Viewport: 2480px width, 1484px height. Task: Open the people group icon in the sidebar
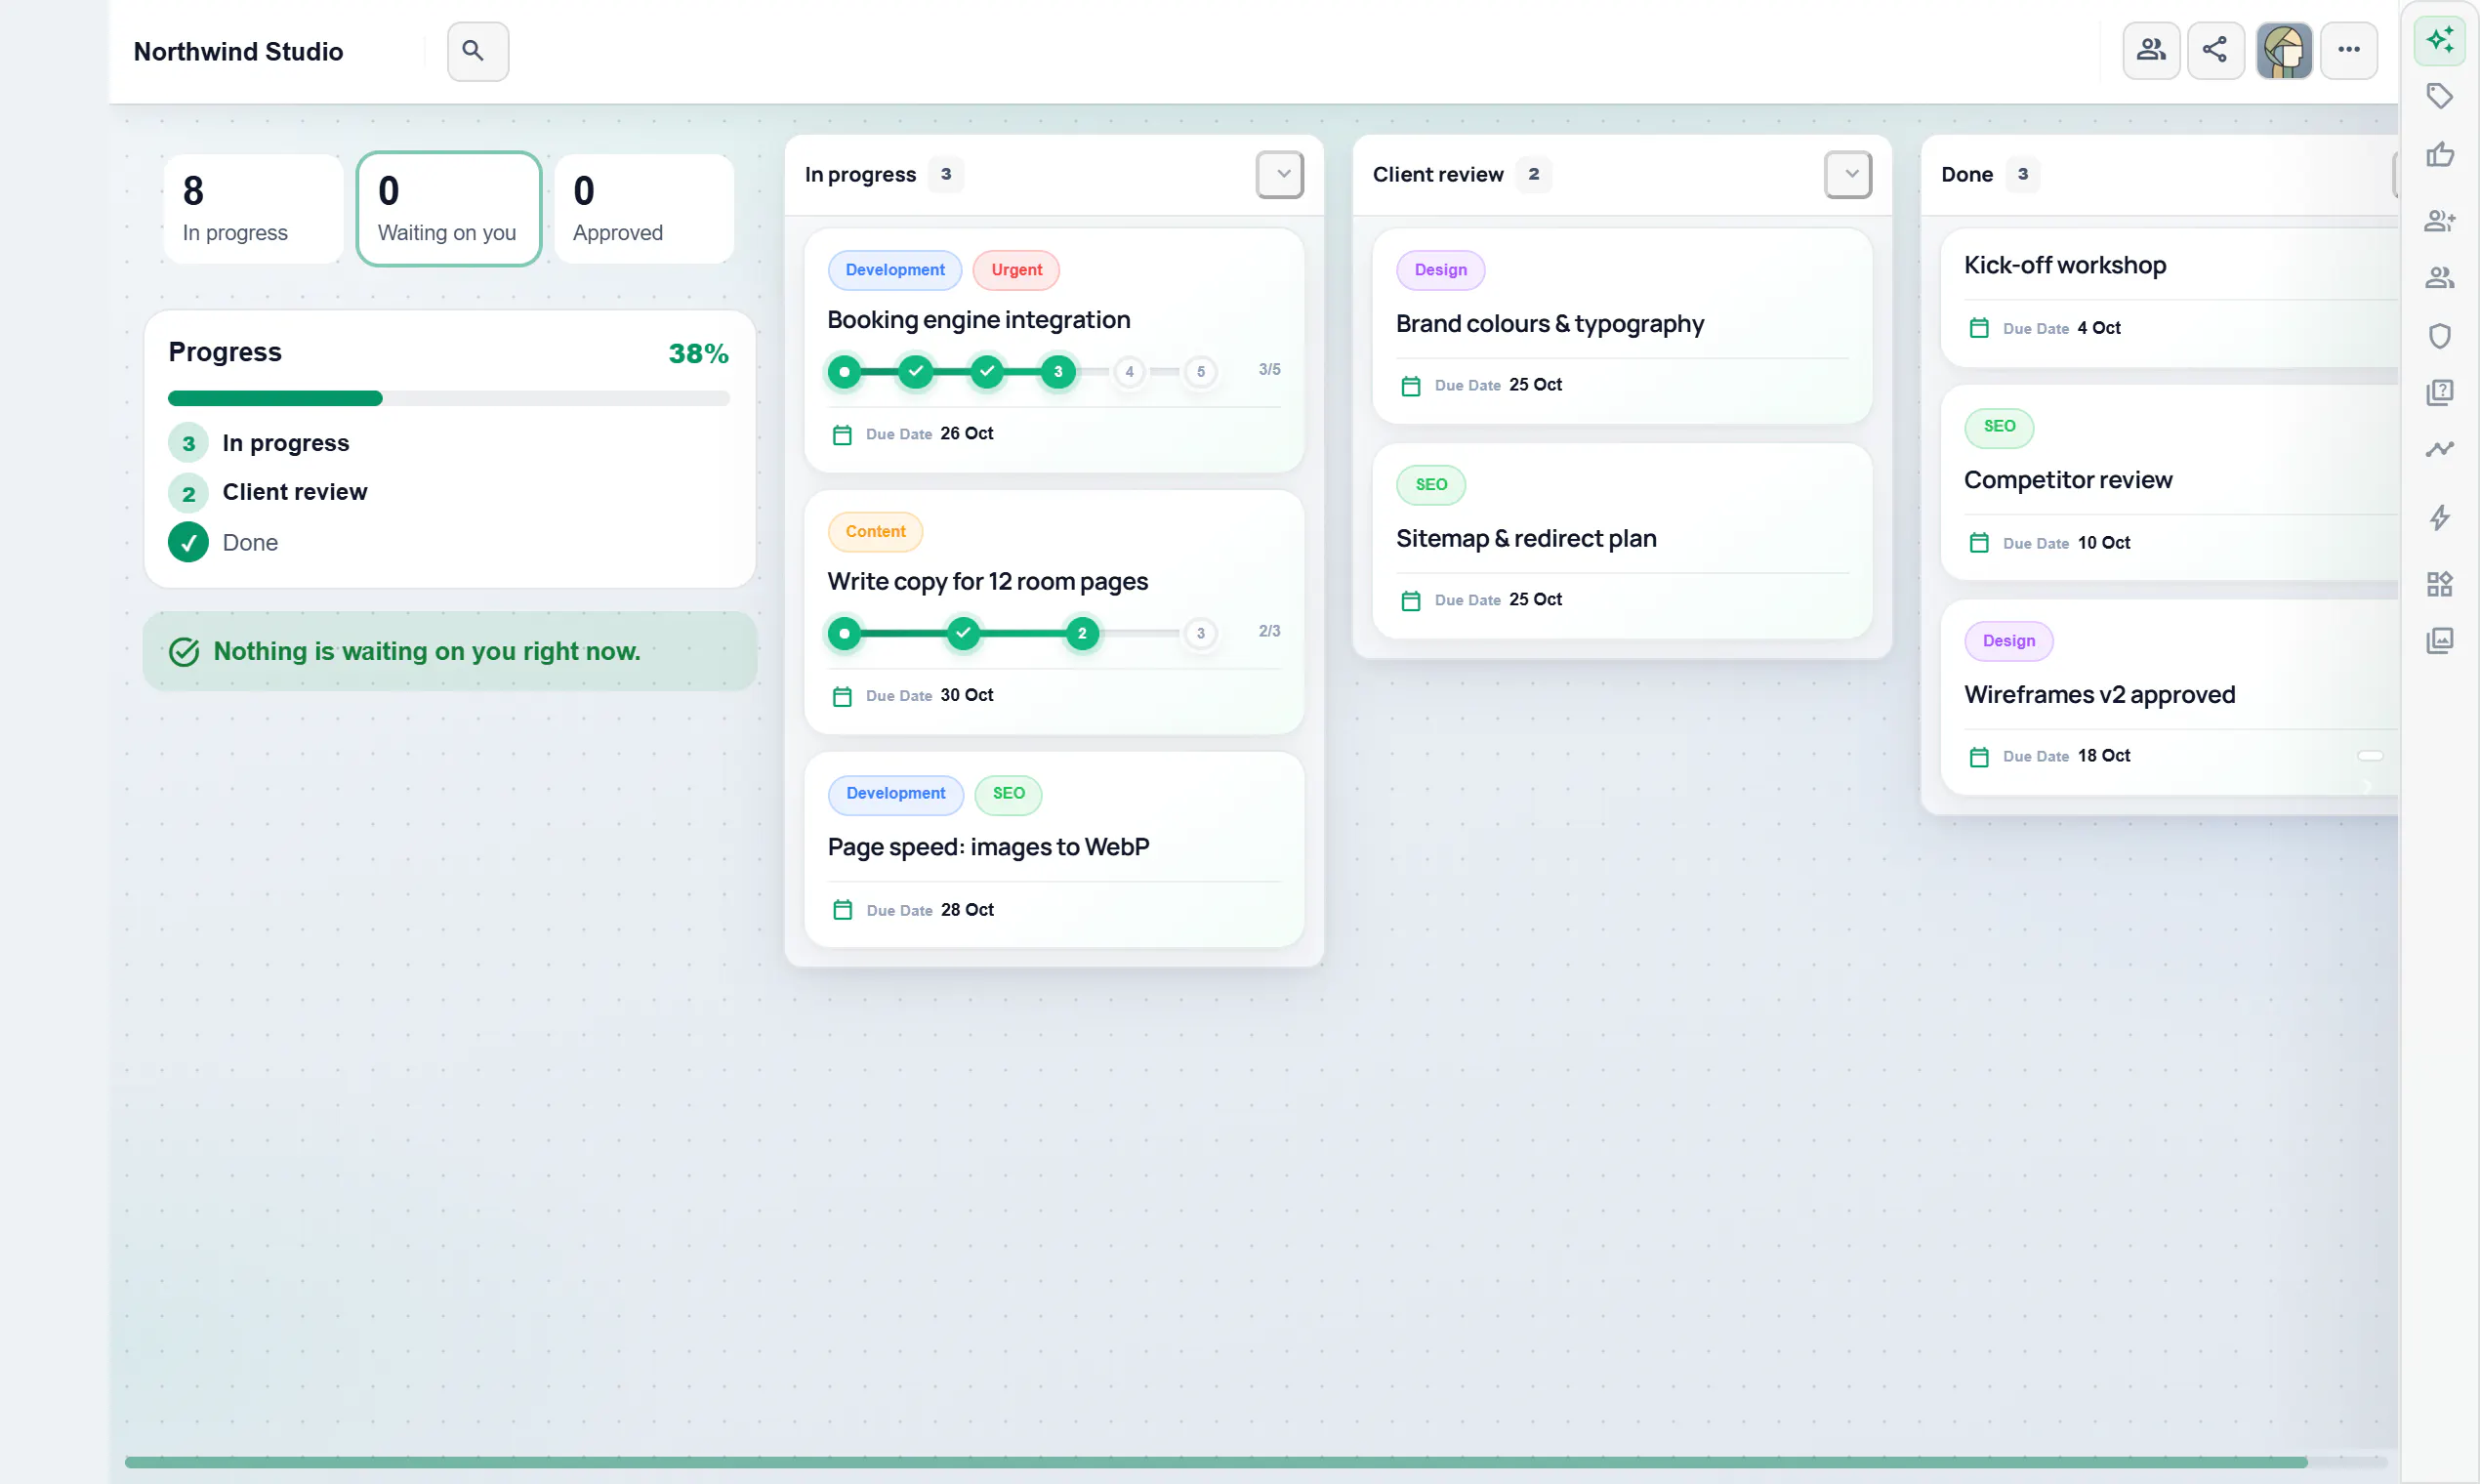pos(2440,278)
